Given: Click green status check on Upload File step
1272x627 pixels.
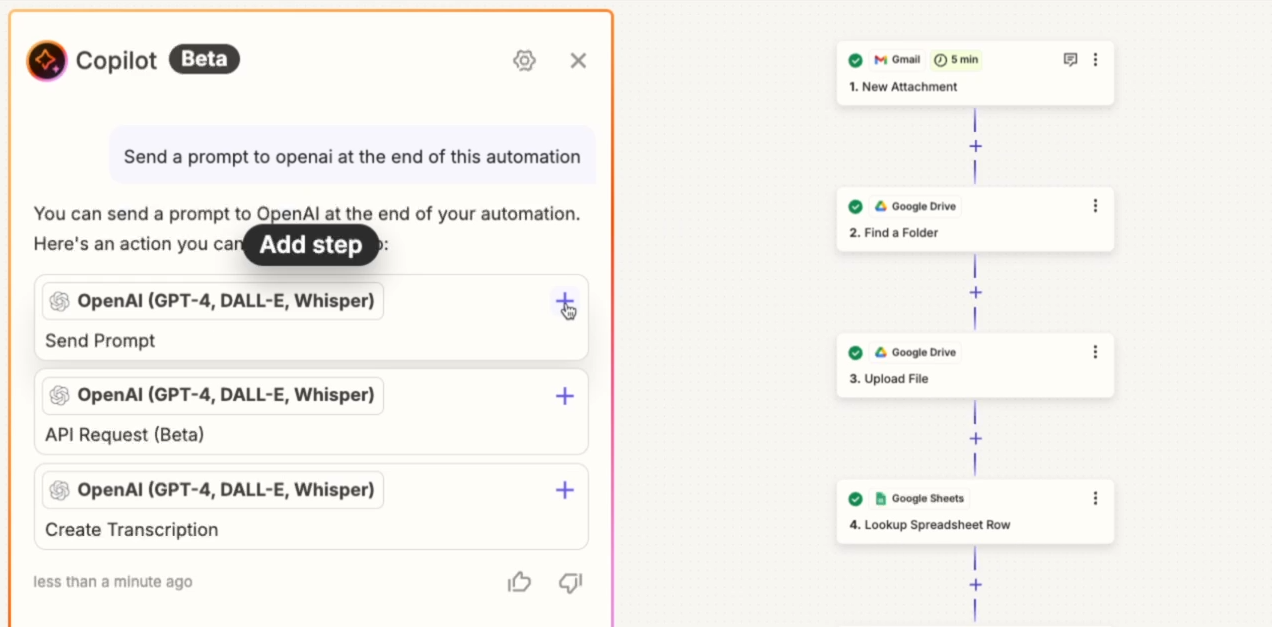Looking at the screenshot, I should (855, 352).
